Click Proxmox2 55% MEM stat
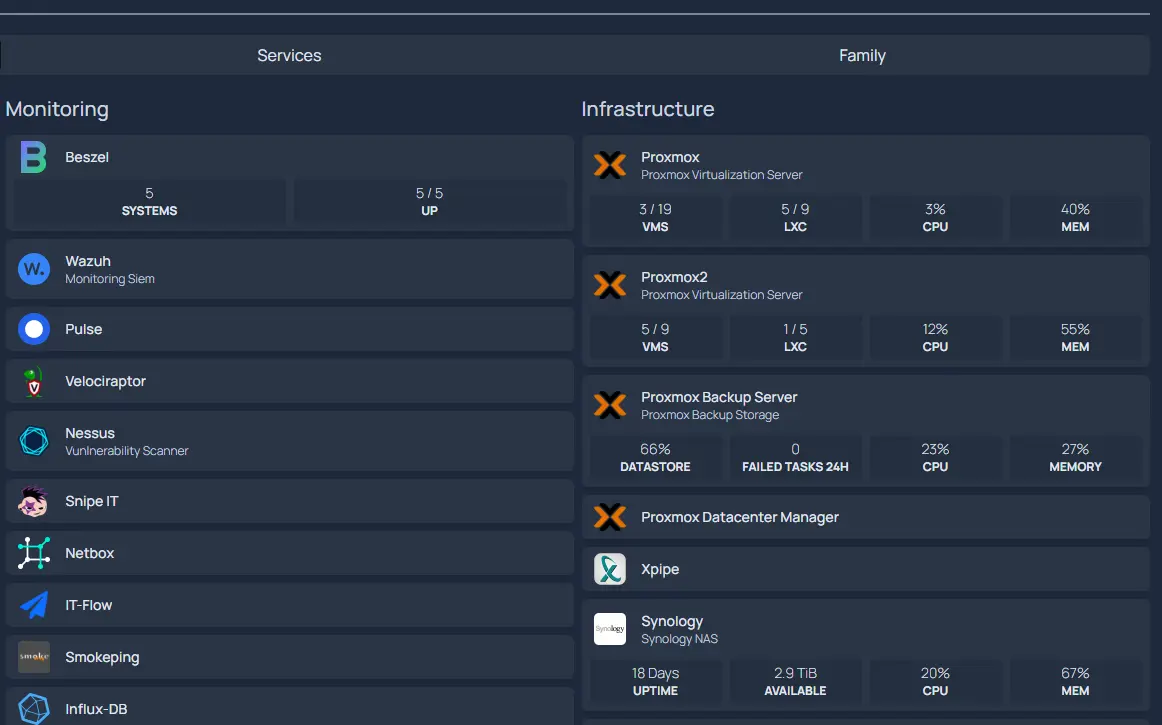 (x=1075, y=338)
